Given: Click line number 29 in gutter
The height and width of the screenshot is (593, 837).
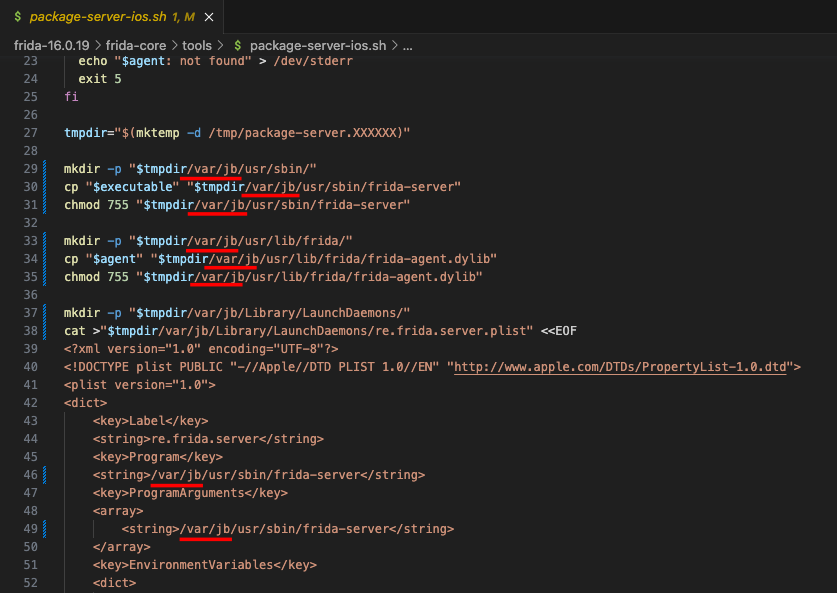Looking at the screenshot, I should coord(30,169).
